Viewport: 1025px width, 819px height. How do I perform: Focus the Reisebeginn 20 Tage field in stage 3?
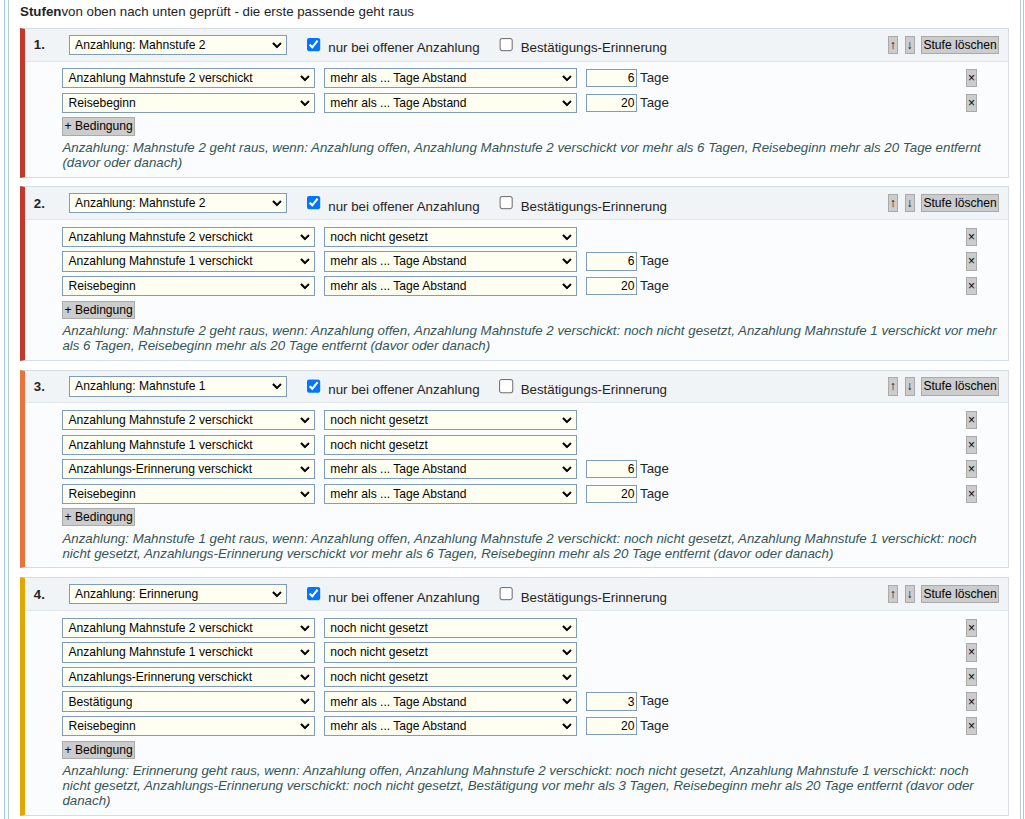[611, 494]
